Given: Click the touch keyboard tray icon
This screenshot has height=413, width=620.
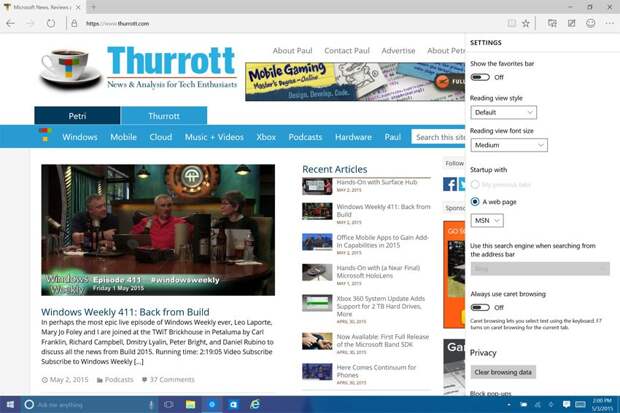Looking at the screenshot, I should point(580,404).
